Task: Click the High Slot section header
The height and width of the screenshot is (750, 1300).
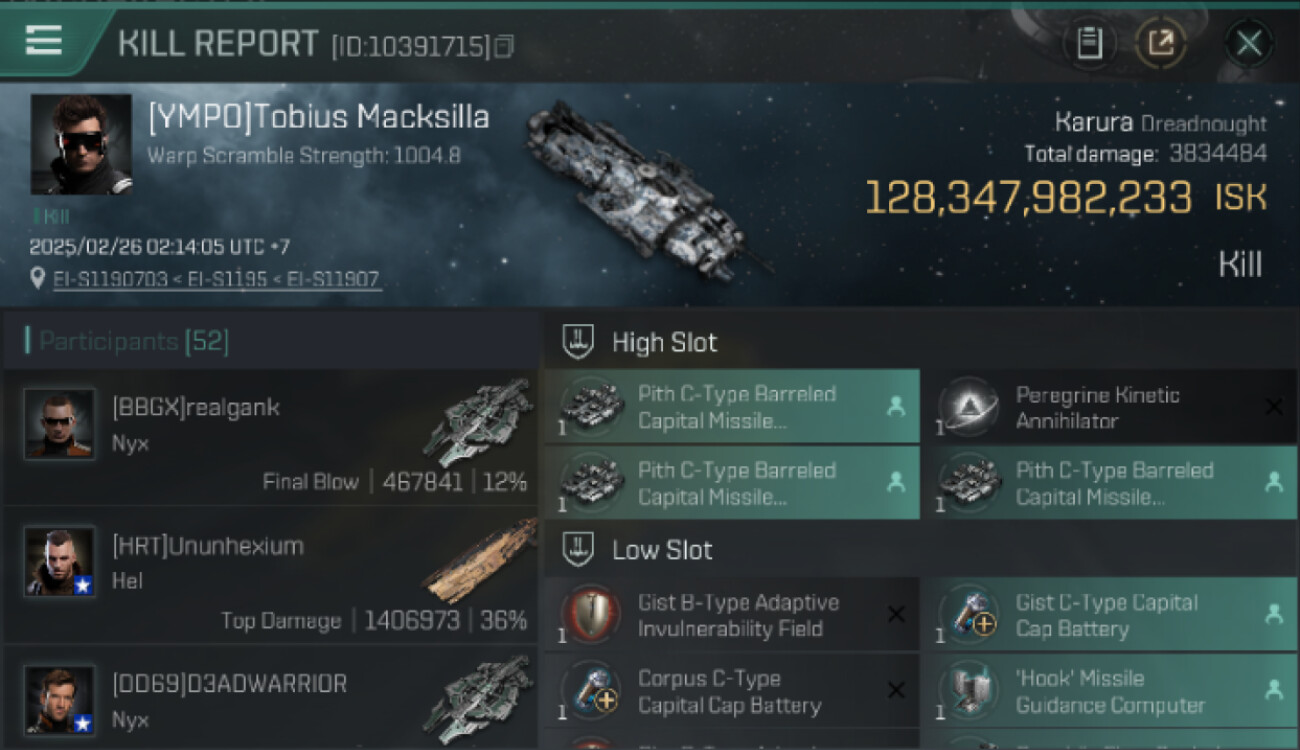Action: [x=664, y=342]
